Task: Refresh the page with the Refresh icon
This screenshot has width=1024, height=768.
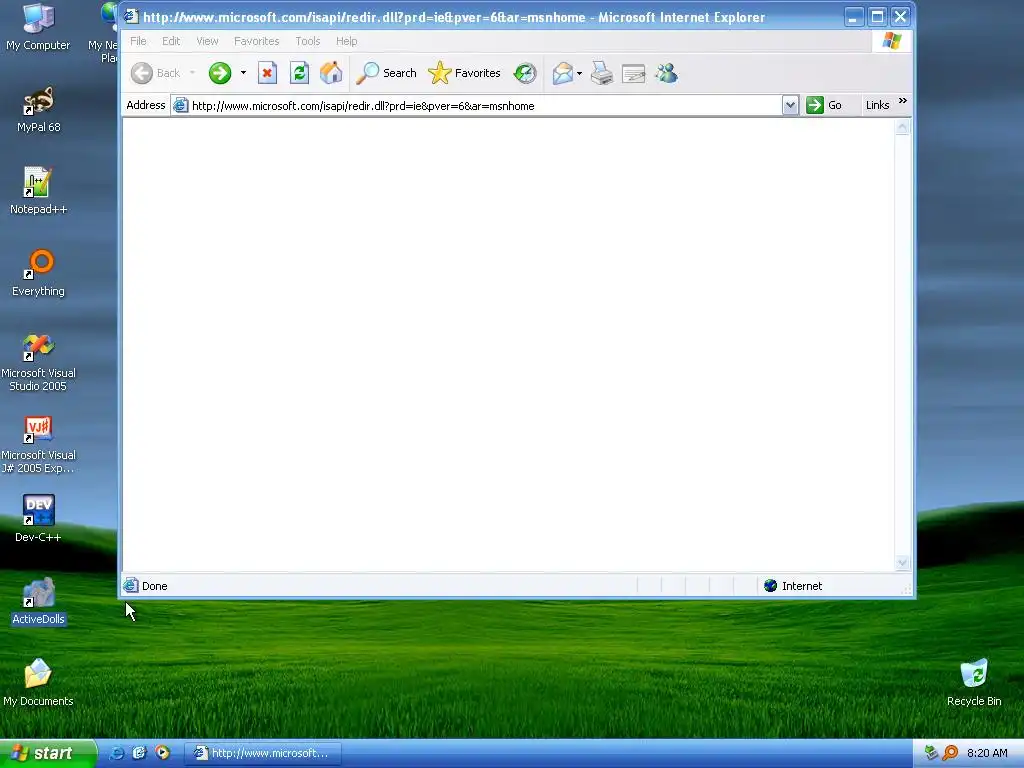Action: 299,73
